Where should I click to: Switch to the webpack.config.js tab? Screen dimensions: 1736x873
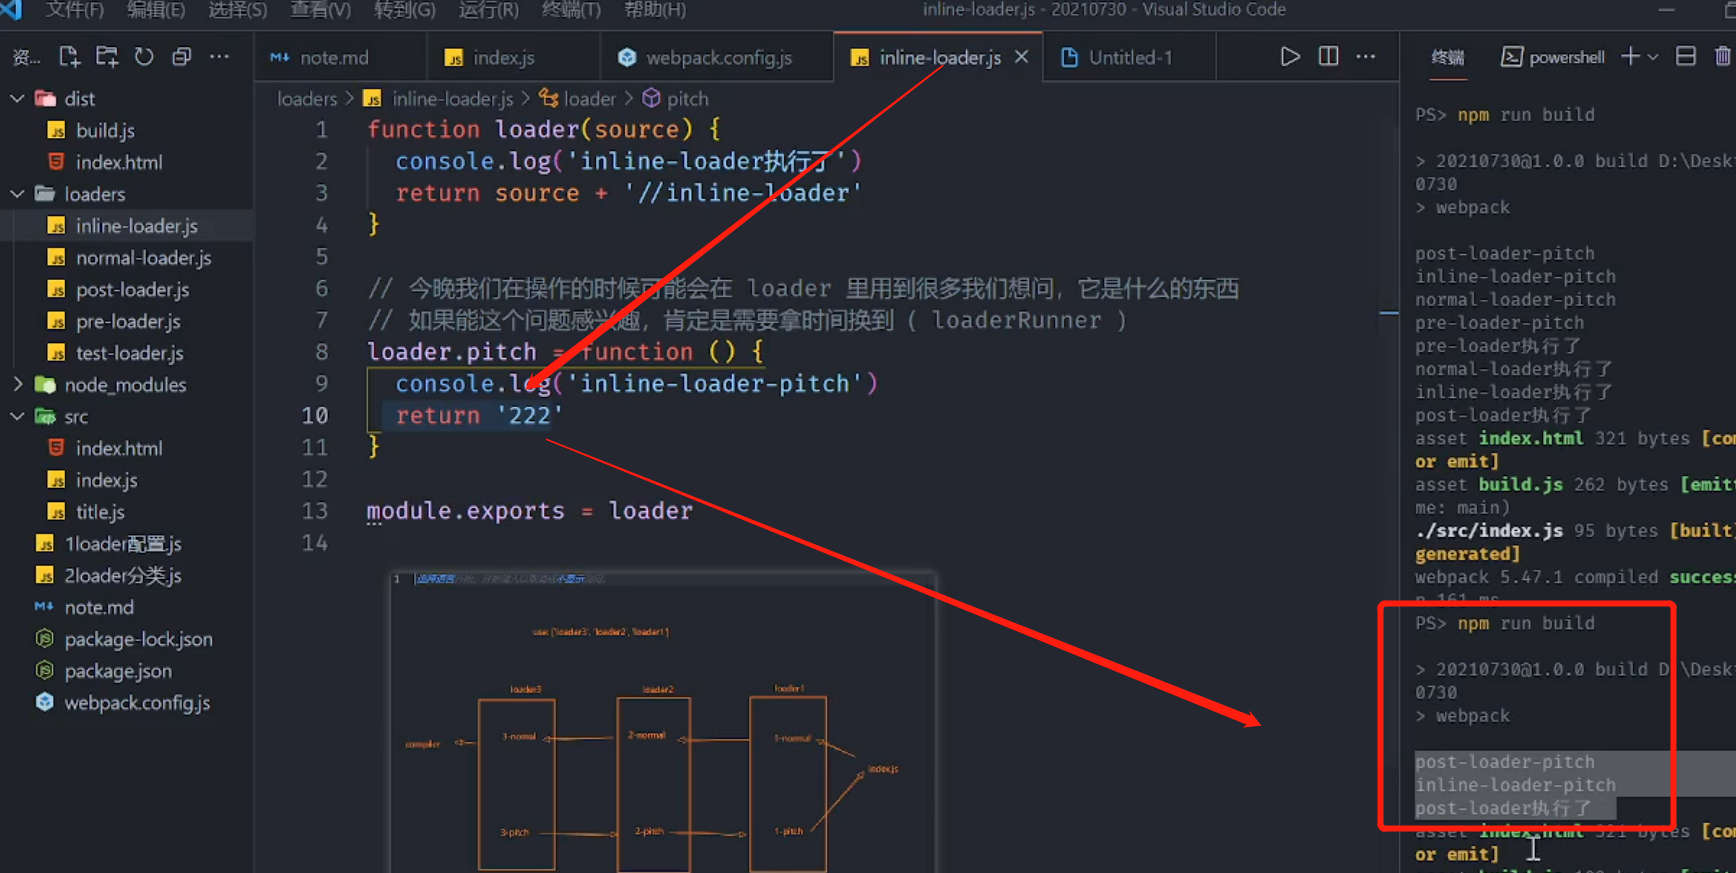tap(718, 58)
